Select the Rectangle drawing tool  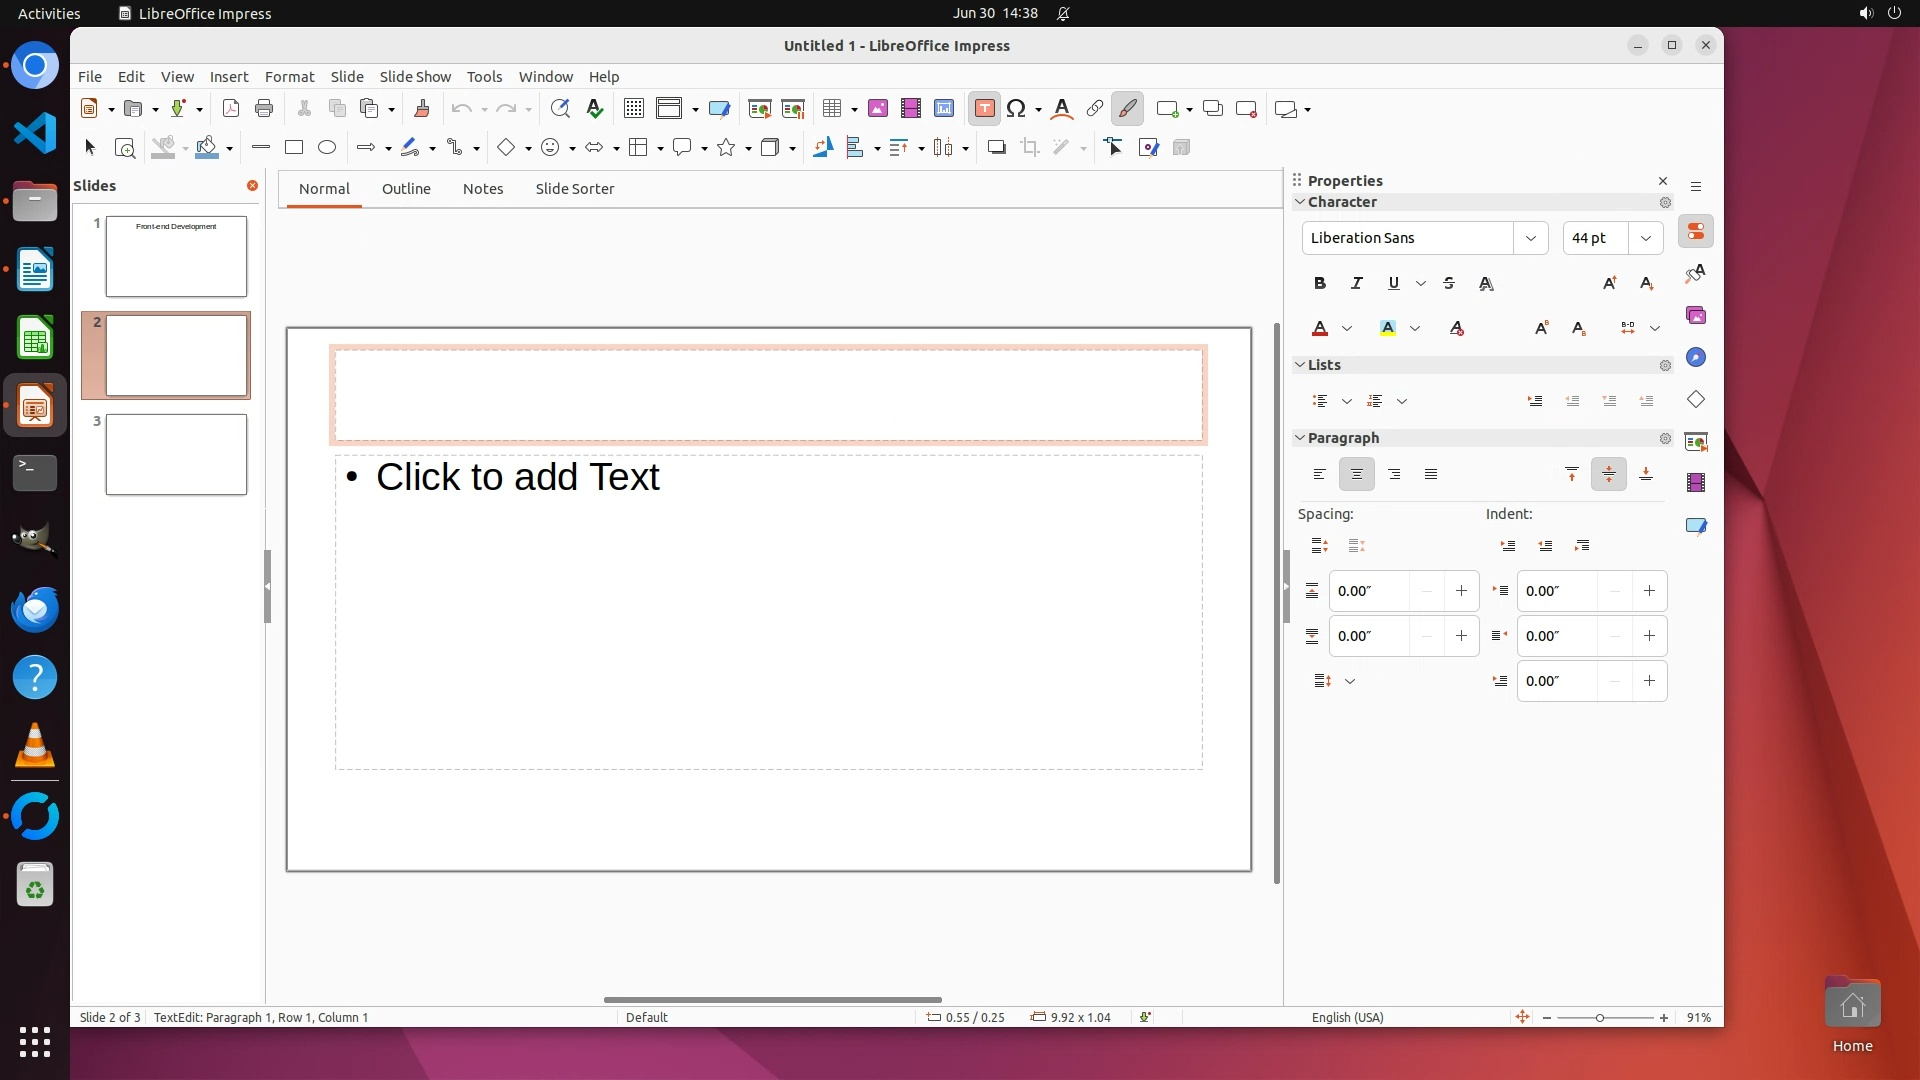click(293, 148)
